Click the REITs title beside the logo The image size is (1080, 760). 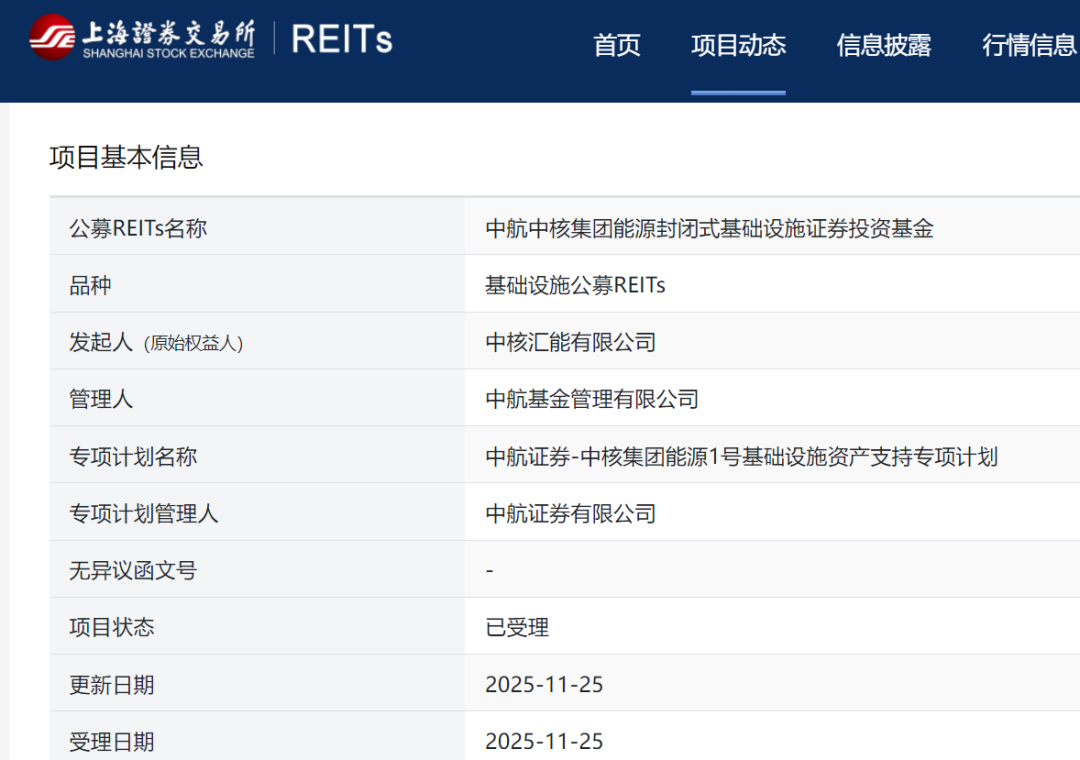(x=341, y=39)
